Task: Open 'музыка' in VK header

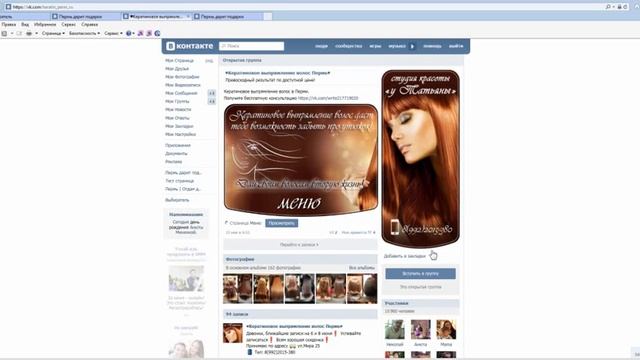Action: click(397, 46)
